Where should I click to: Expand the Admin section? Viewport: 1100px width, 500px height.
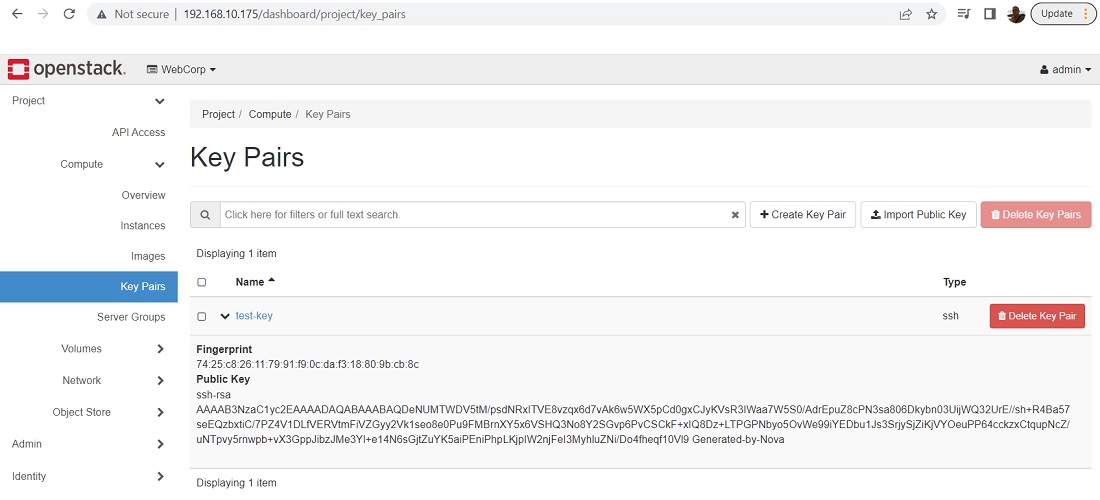160,444
